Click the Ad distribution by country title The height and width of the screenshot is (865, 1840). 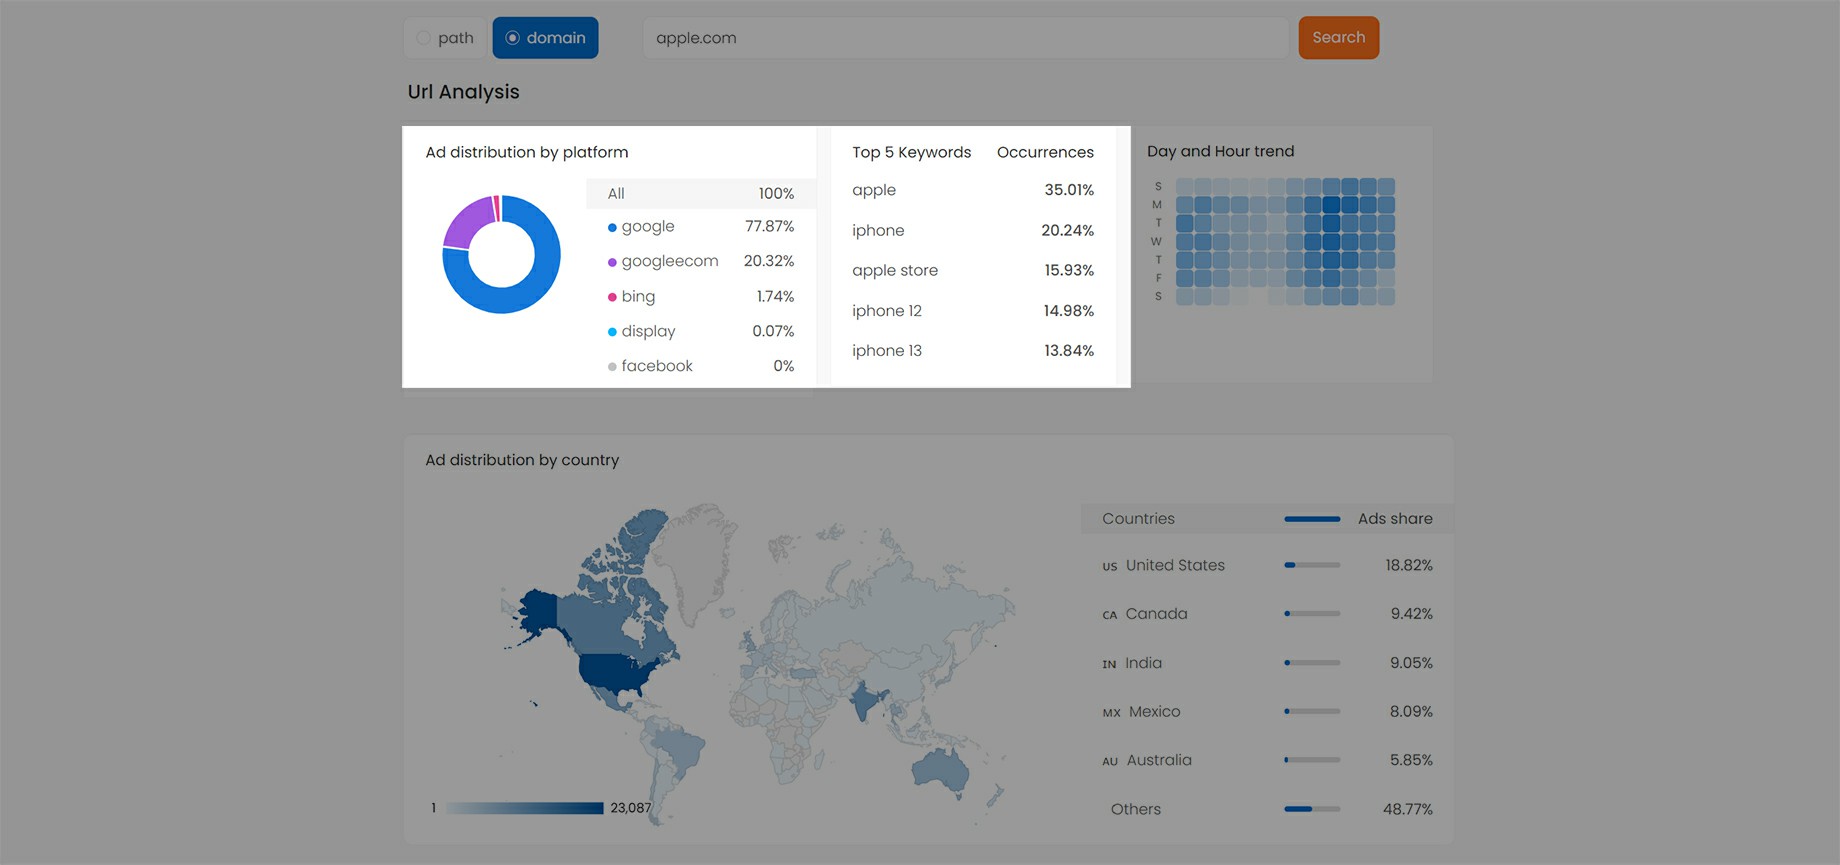(x=522, y=460)
